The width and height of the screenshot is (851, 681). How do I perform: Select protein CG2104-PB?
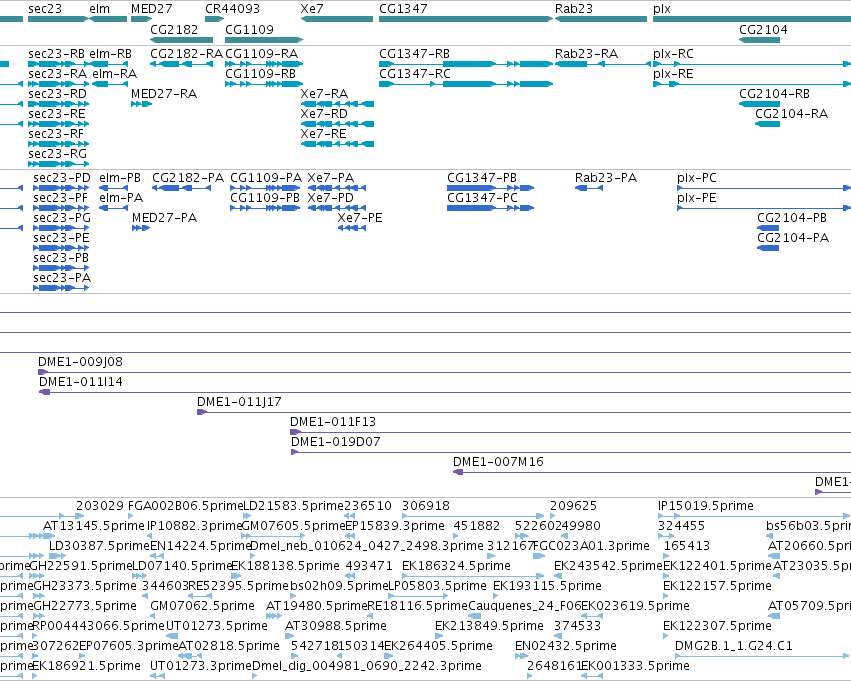(x=792, y=218)
